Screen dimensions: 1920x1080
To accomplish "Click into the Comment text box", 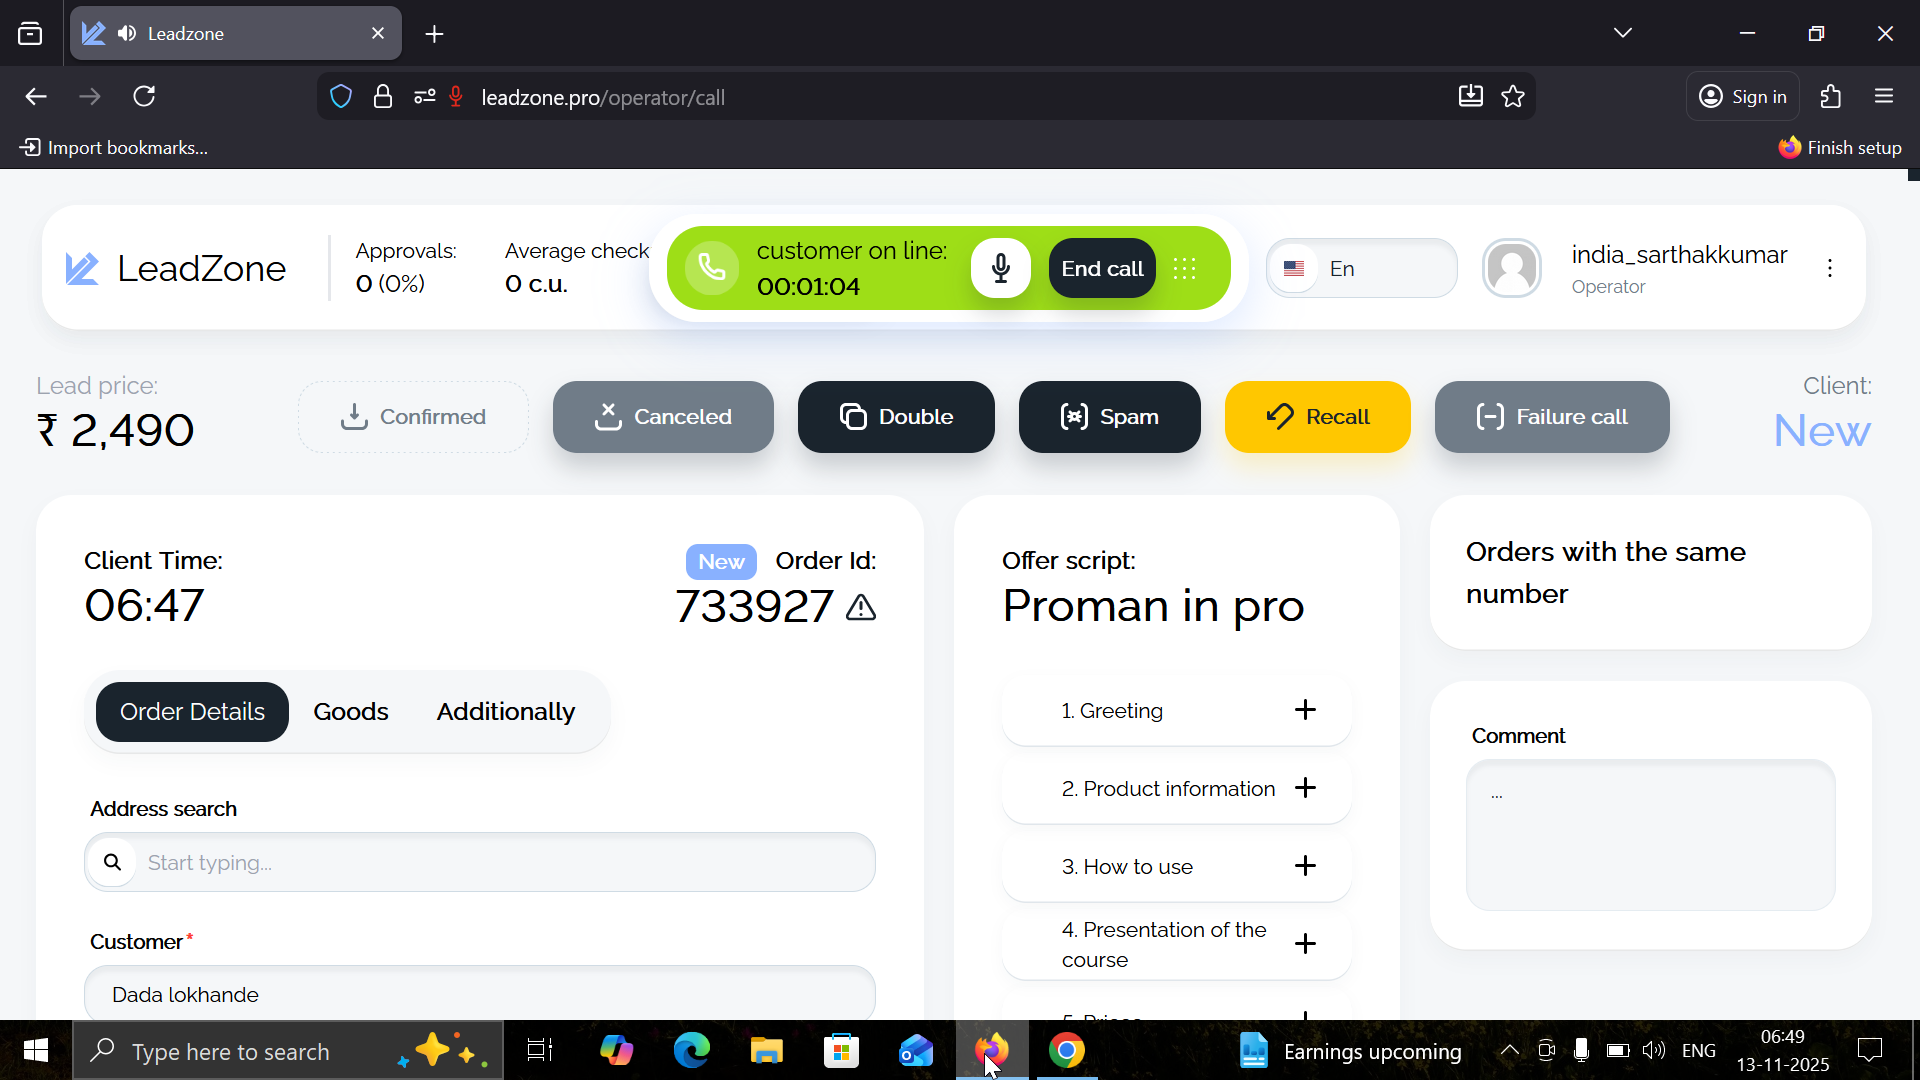I will pos(1650,835).
